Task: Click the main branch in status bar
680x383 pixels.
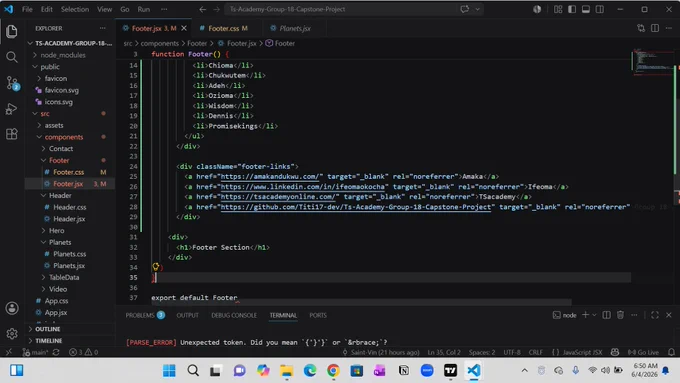Action: 36,352
